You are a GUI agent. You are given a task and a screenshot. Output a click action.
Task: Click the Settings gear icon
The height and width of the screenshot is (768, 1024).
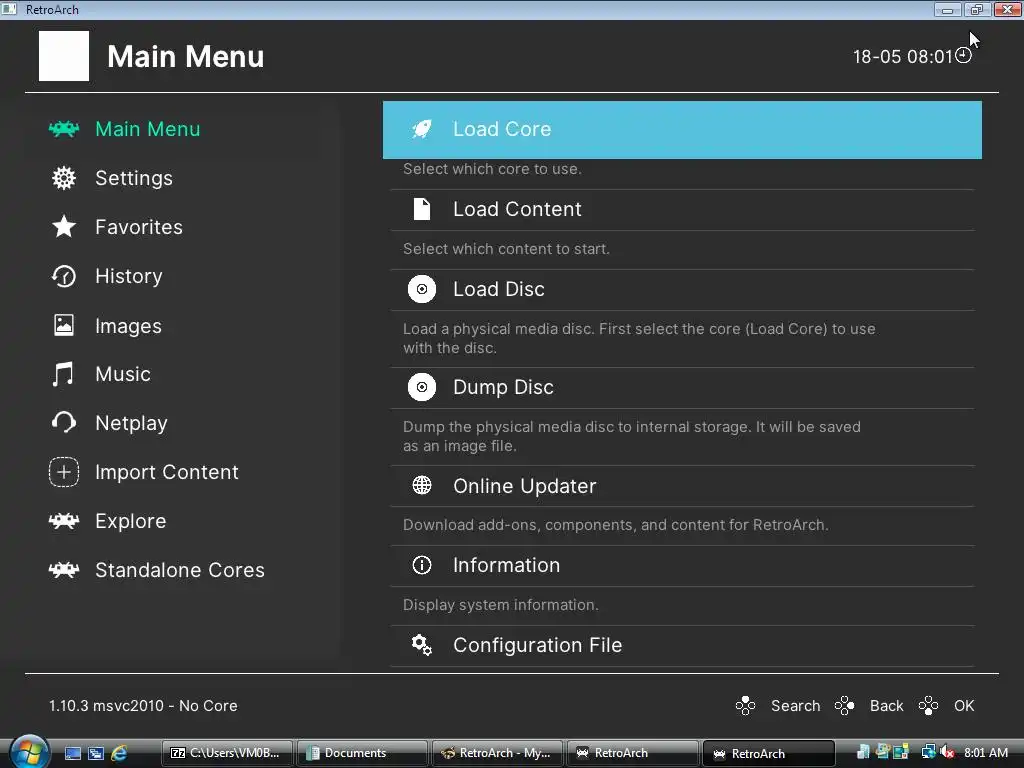(64, 178)
